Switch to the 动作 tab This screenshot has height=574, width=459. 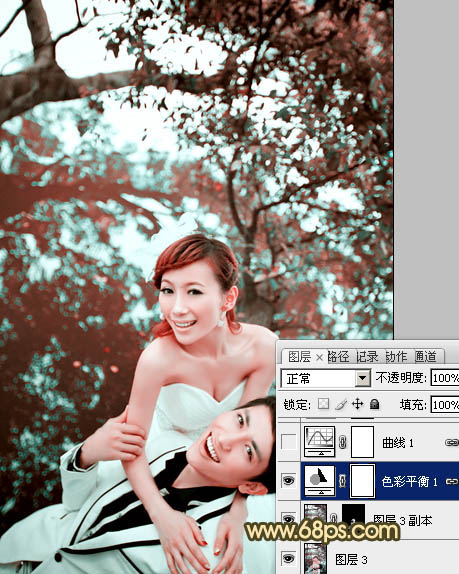coord(396,357)
